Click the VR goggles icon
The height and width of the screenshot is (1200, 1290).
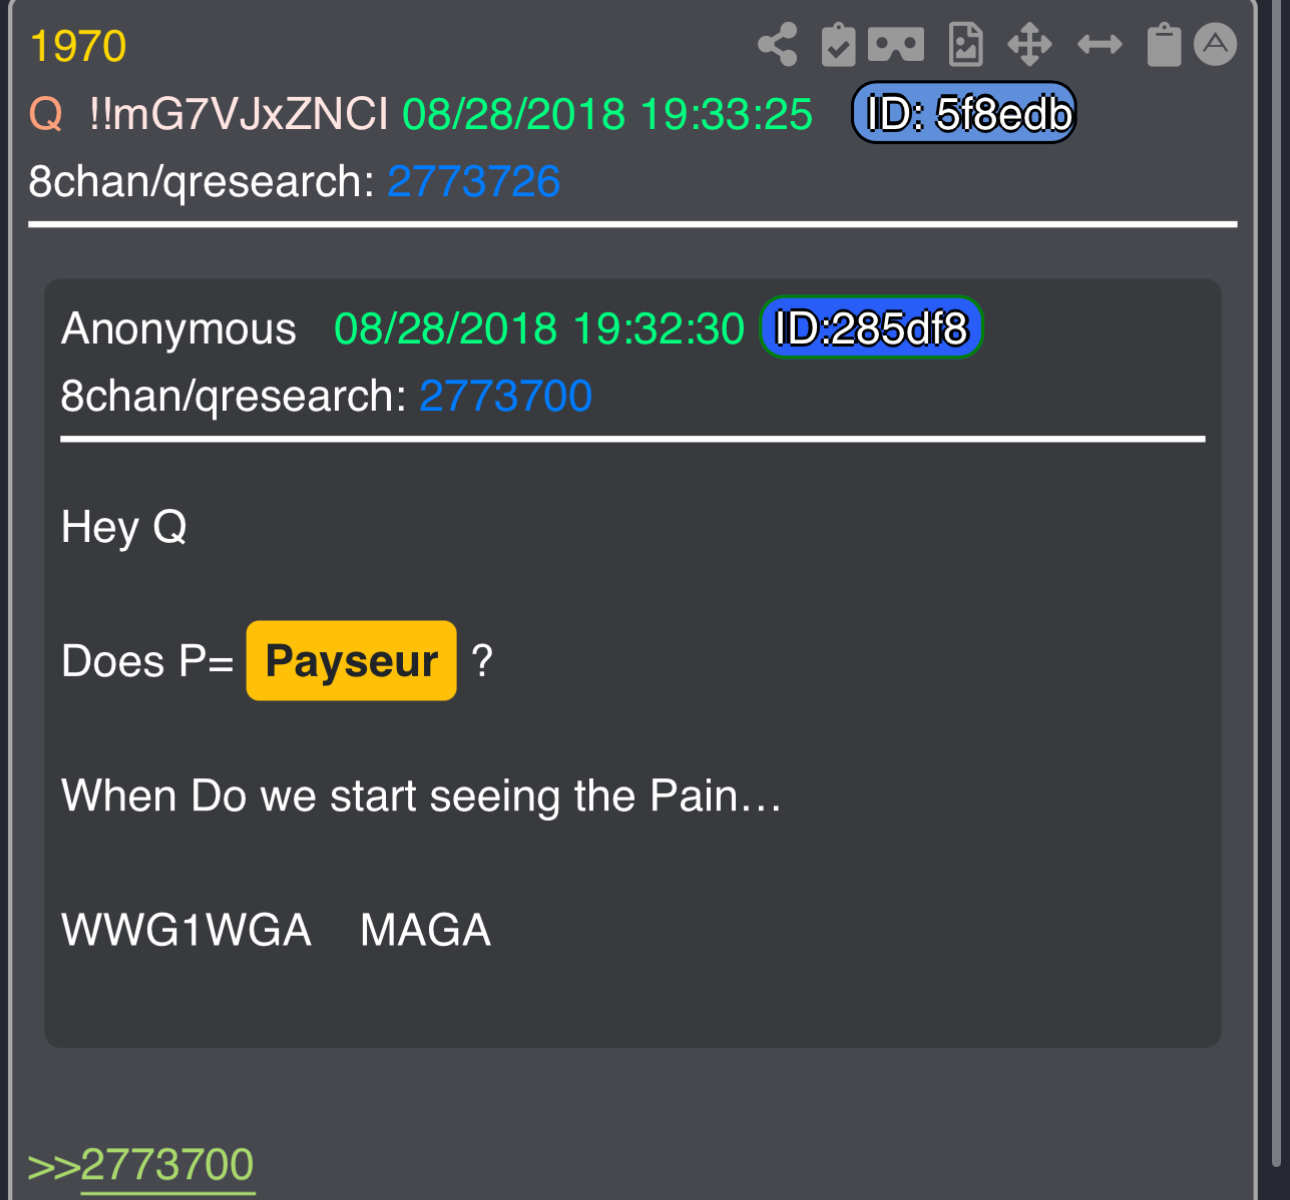pyautogui.click(x=896, y=45)
